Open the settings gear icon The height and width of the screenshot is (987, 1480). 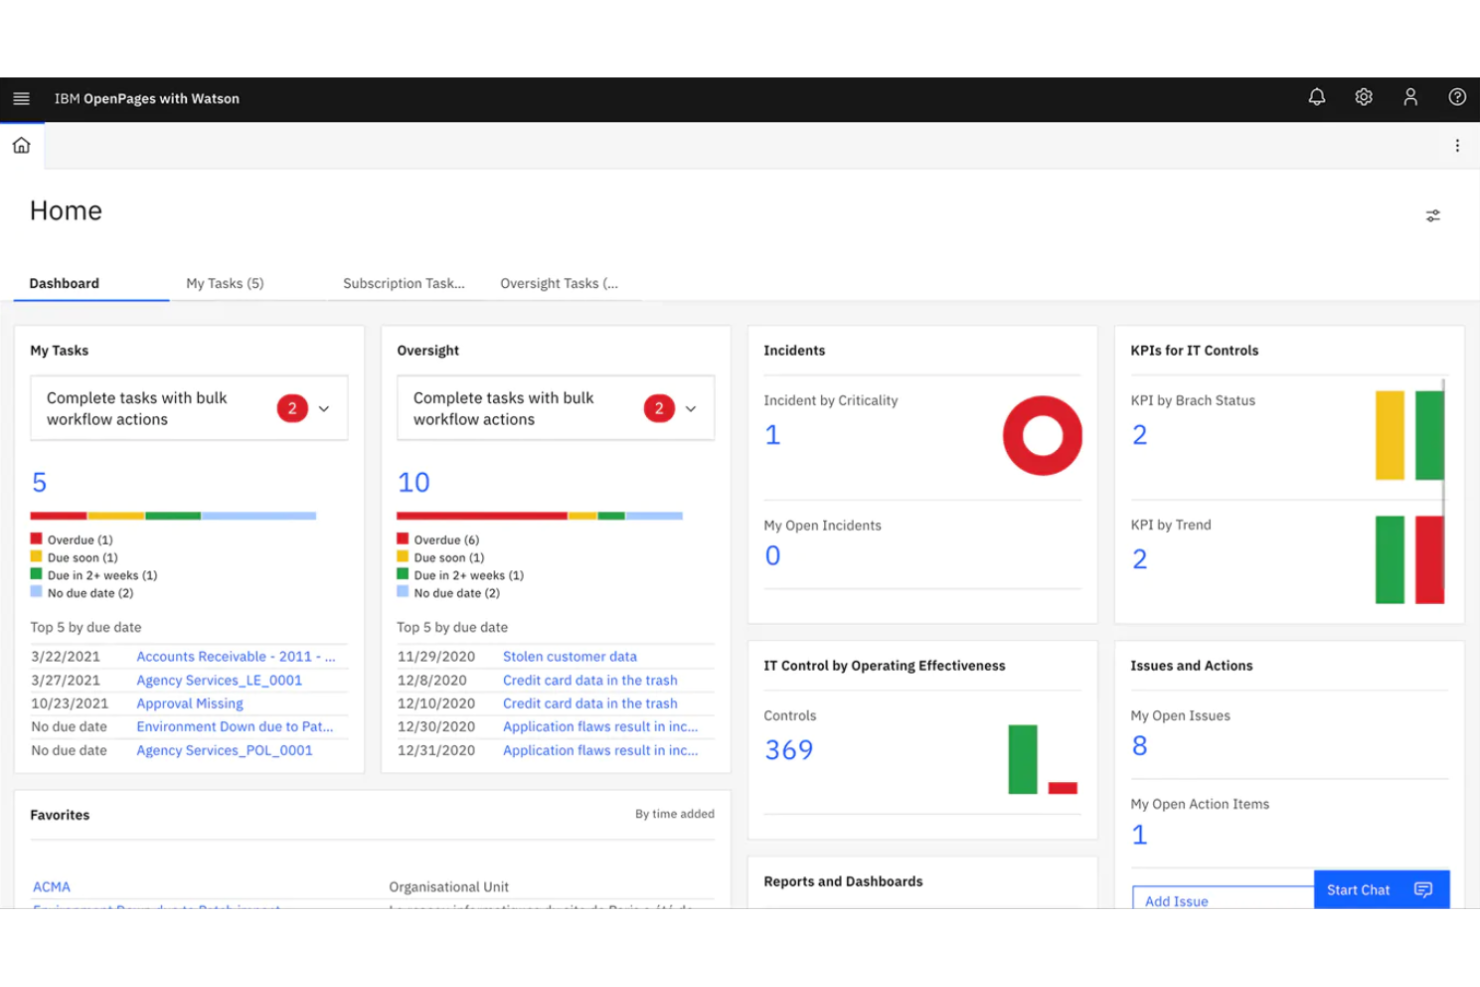tap(1363, 97)
